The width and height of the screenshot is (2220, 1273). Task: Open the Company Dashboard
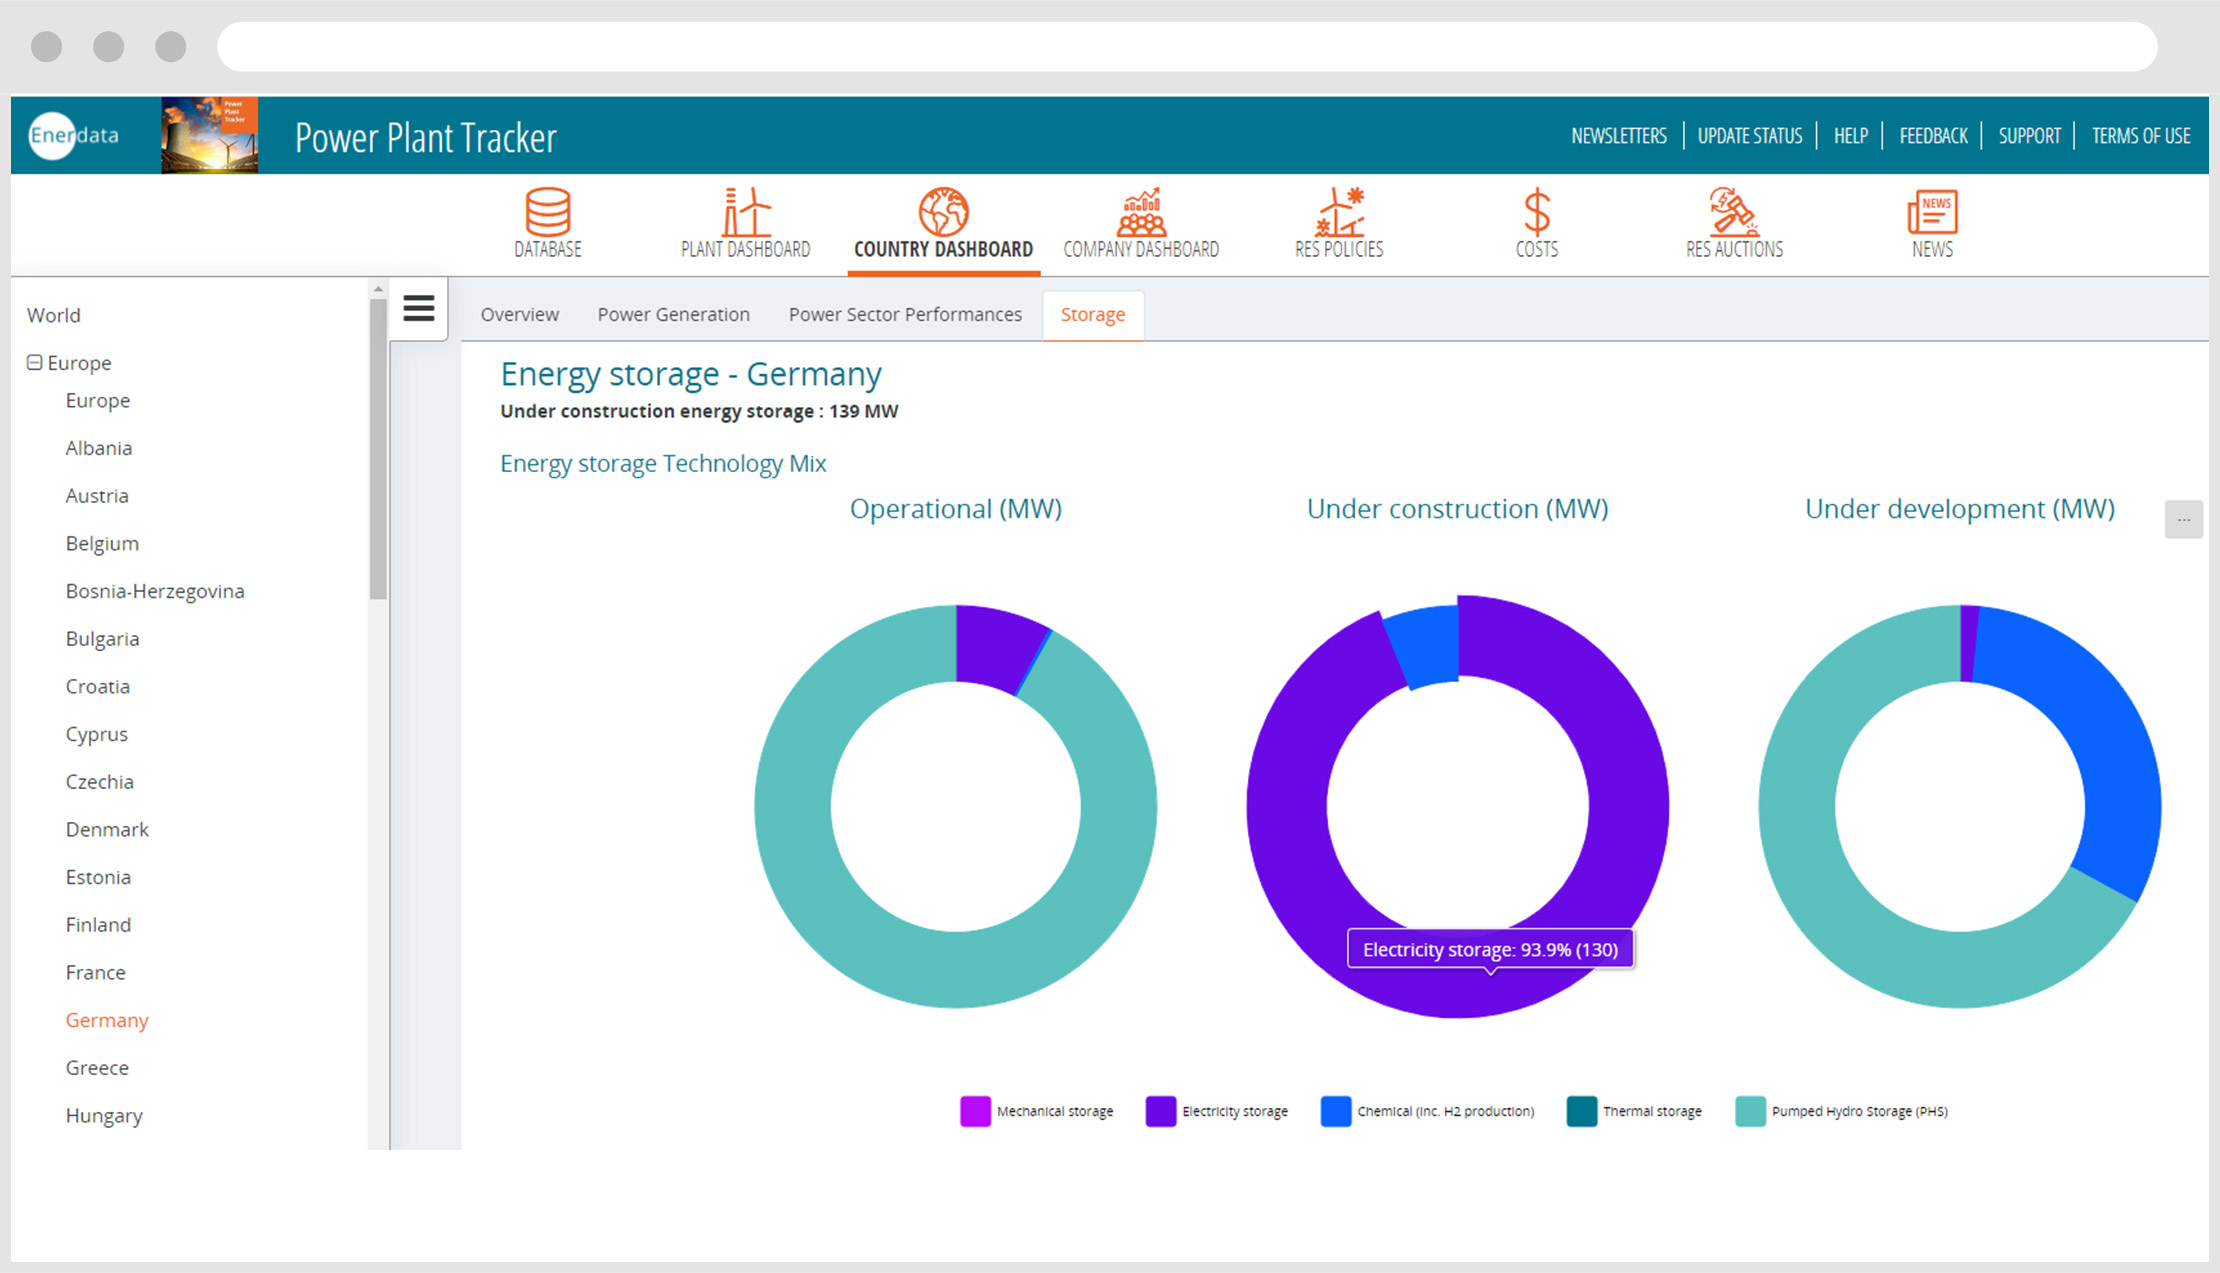[x=1140, y=224]
